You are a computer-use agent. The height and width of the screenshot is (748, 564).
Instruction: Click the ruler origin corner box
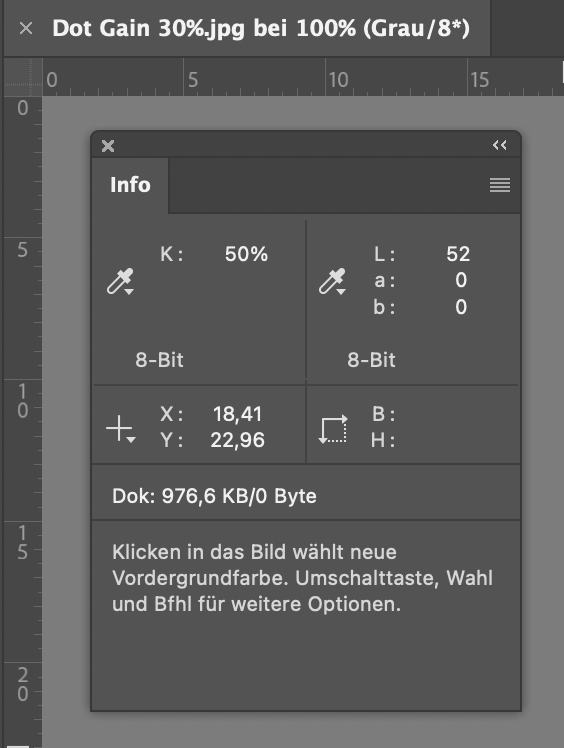coord(23,77)
